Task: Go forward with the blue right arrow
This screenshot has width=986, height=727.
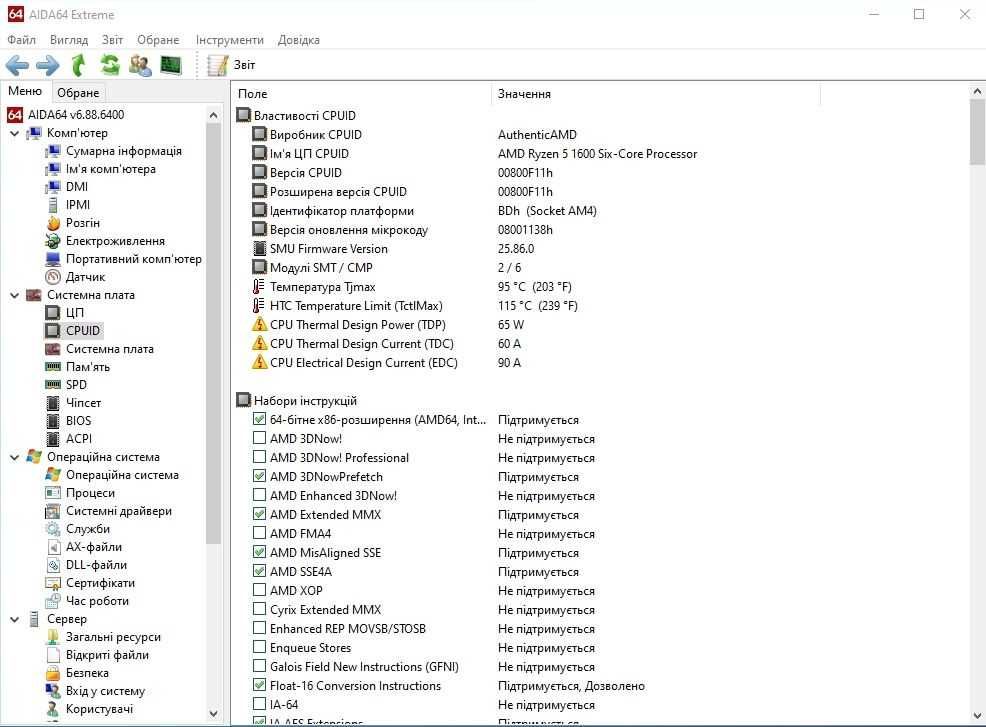Action: [x=48, y=65]
